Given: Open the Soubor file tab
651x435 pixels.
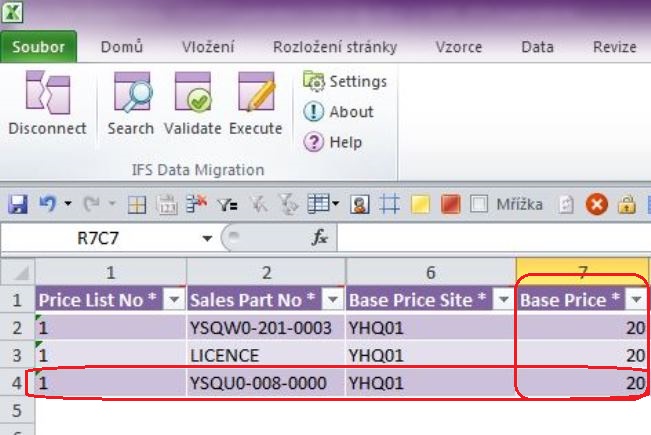Looking at the screenshot, I should pyautogui.click(x=39, y=46).
